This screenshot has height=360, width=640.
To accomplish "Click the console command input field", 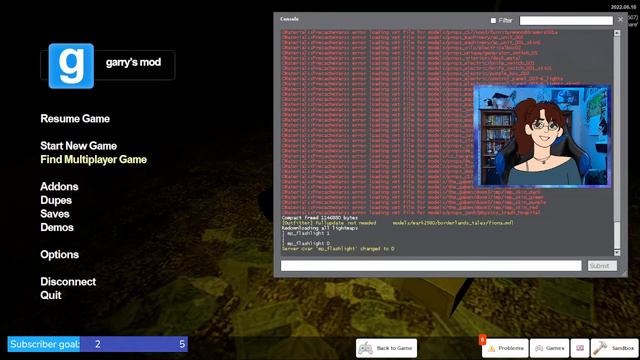I will tap(431, 266).
